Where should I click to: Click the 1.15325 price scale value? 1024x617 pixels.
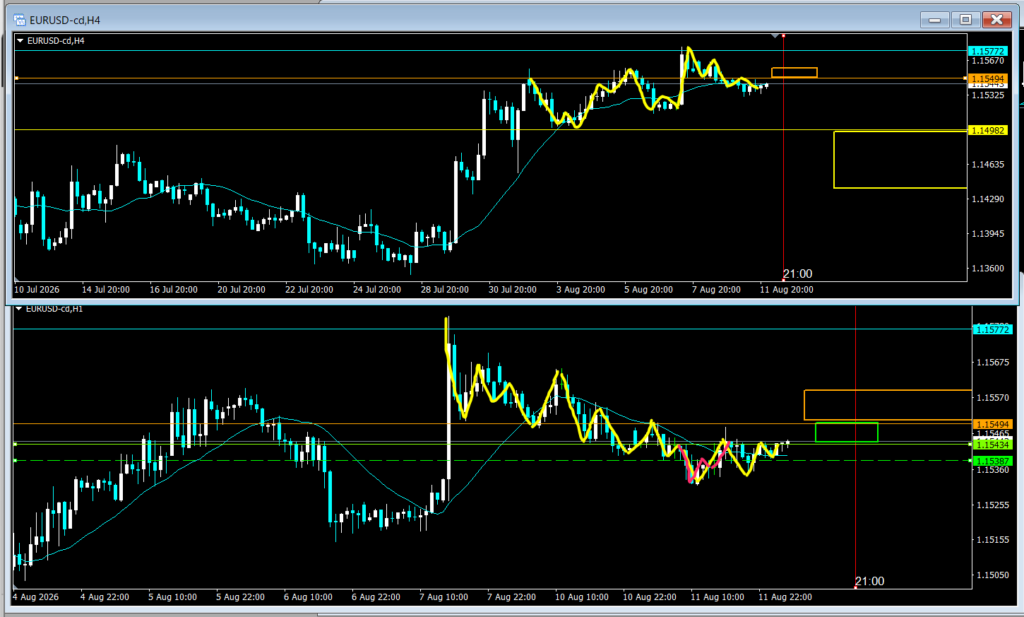[x=987, y=95]
